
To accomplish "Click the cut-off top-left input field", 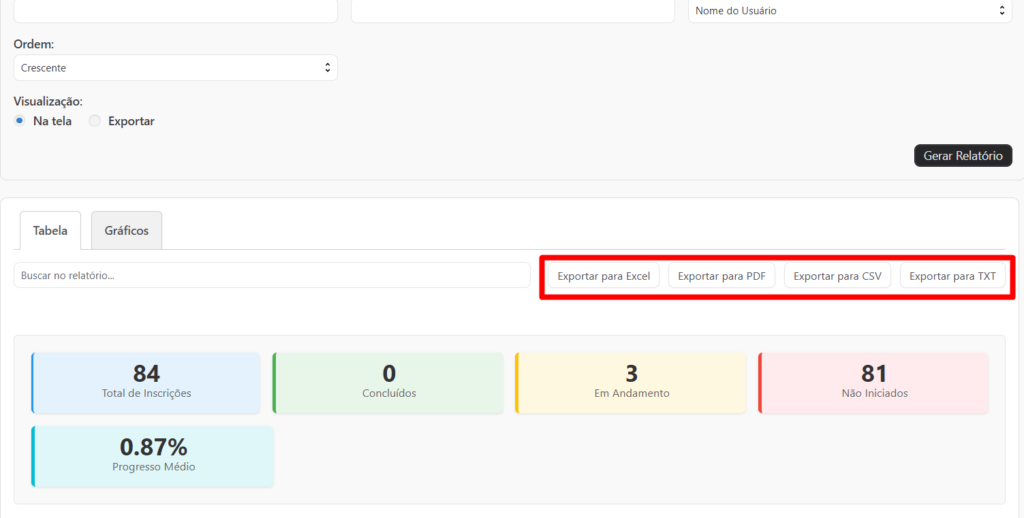I will pyautogui.click(x=175, y=11).
